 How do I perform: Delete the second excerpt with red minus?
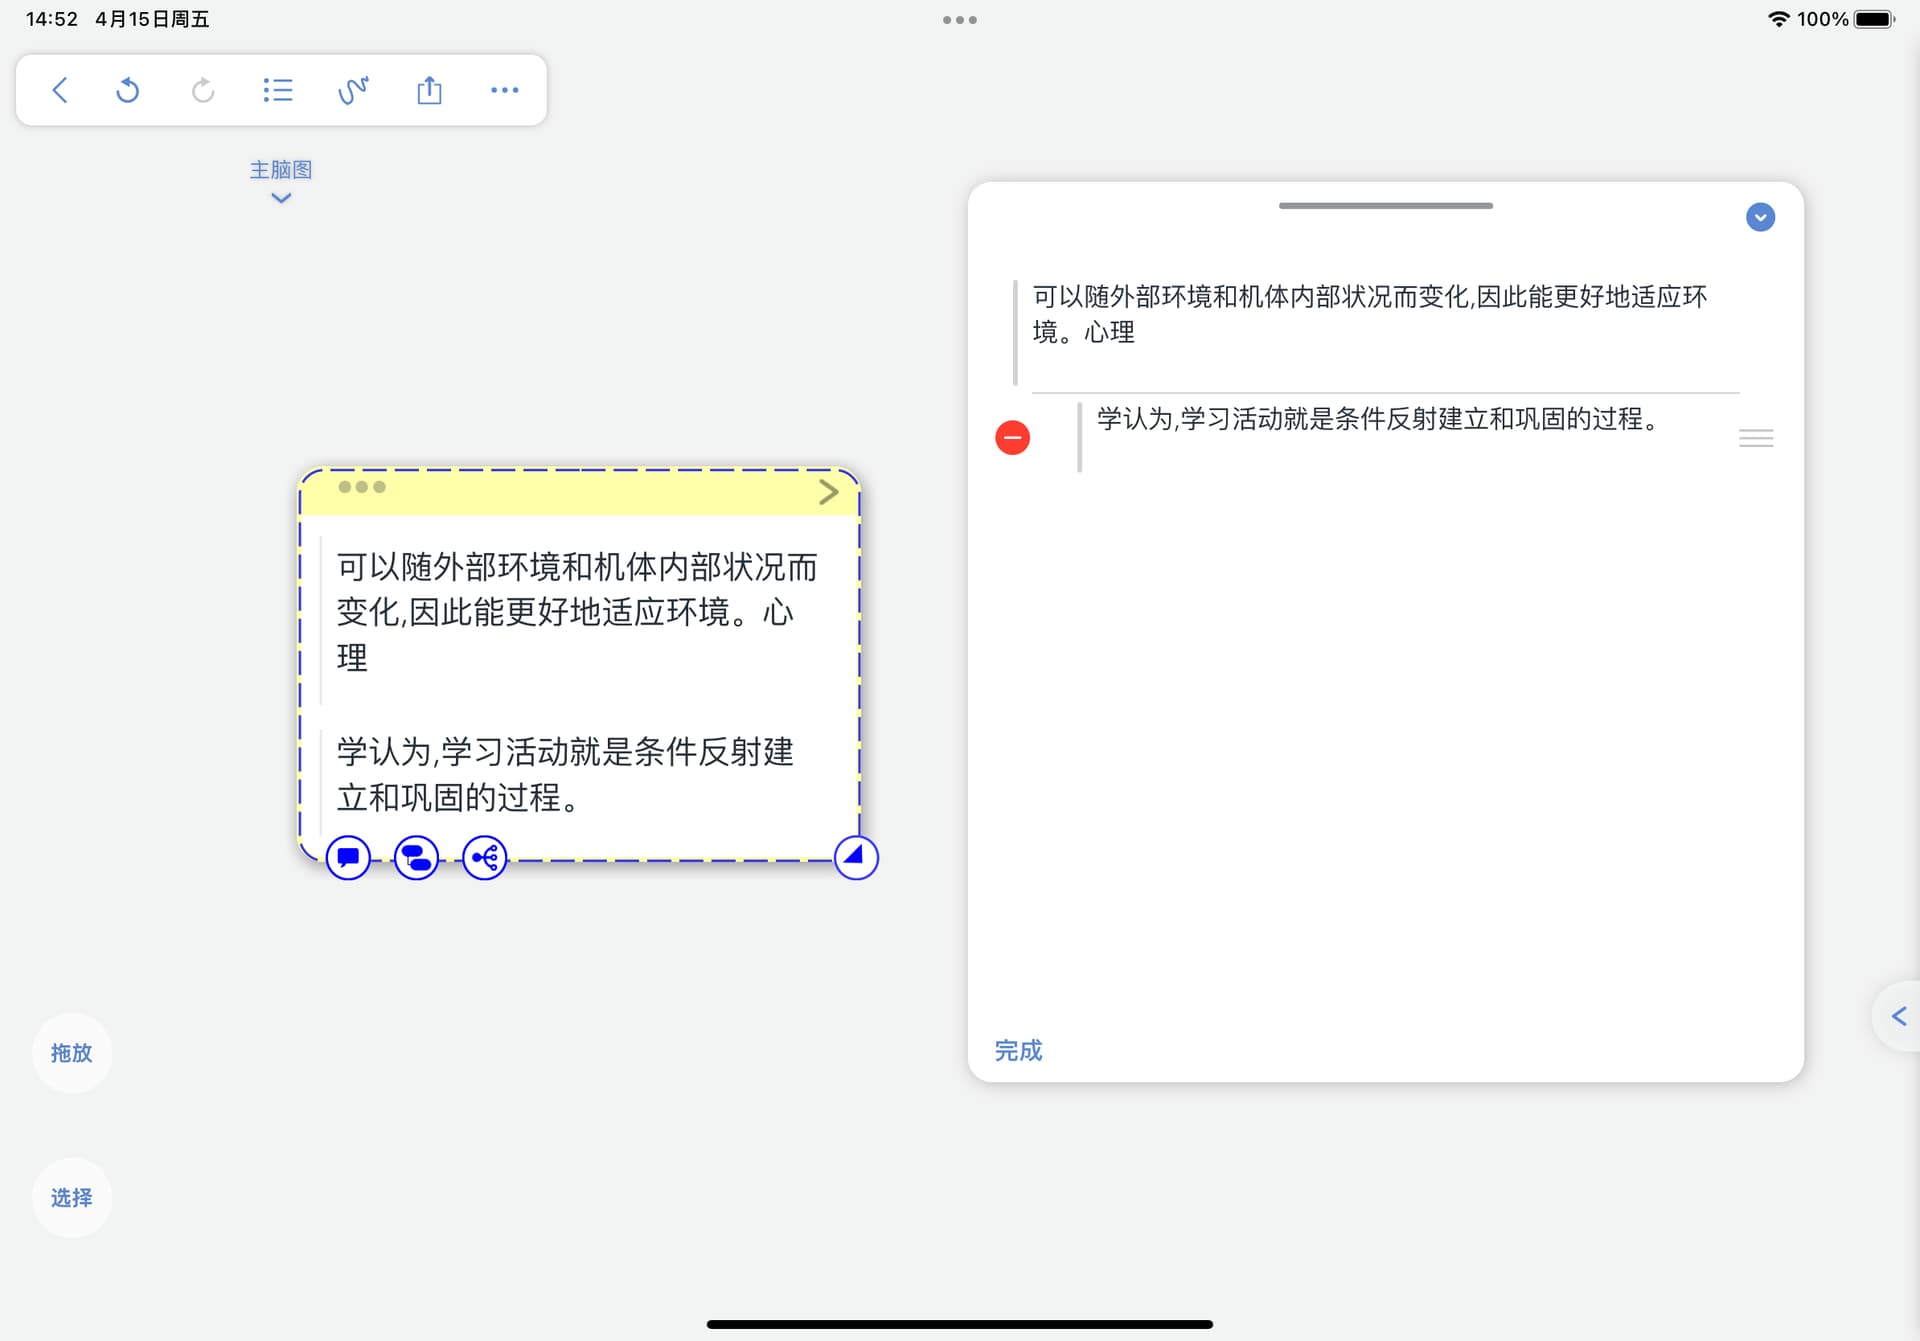[1012, 437]
